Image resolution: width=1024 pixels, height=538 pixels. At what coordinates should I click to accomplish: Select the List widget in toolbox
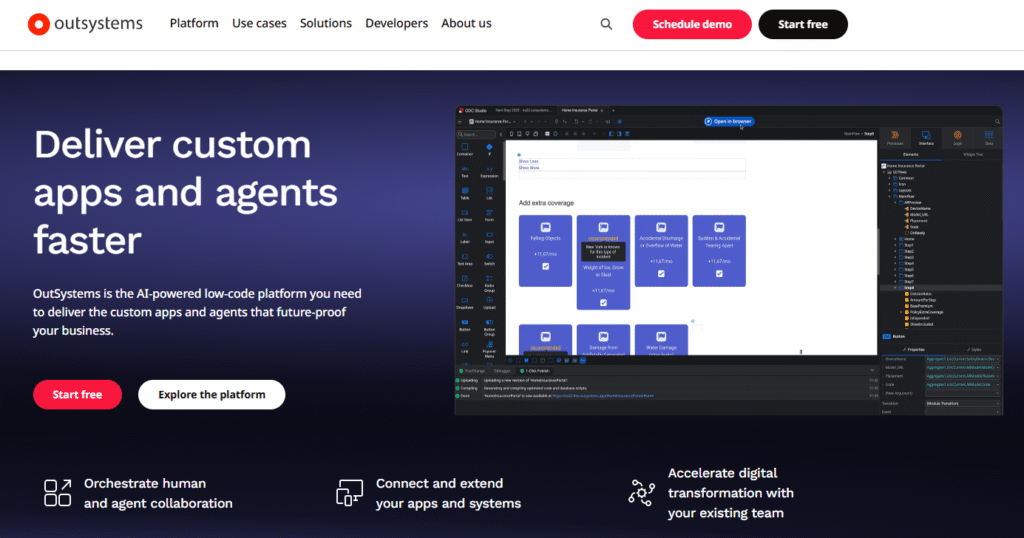(489, 193)
